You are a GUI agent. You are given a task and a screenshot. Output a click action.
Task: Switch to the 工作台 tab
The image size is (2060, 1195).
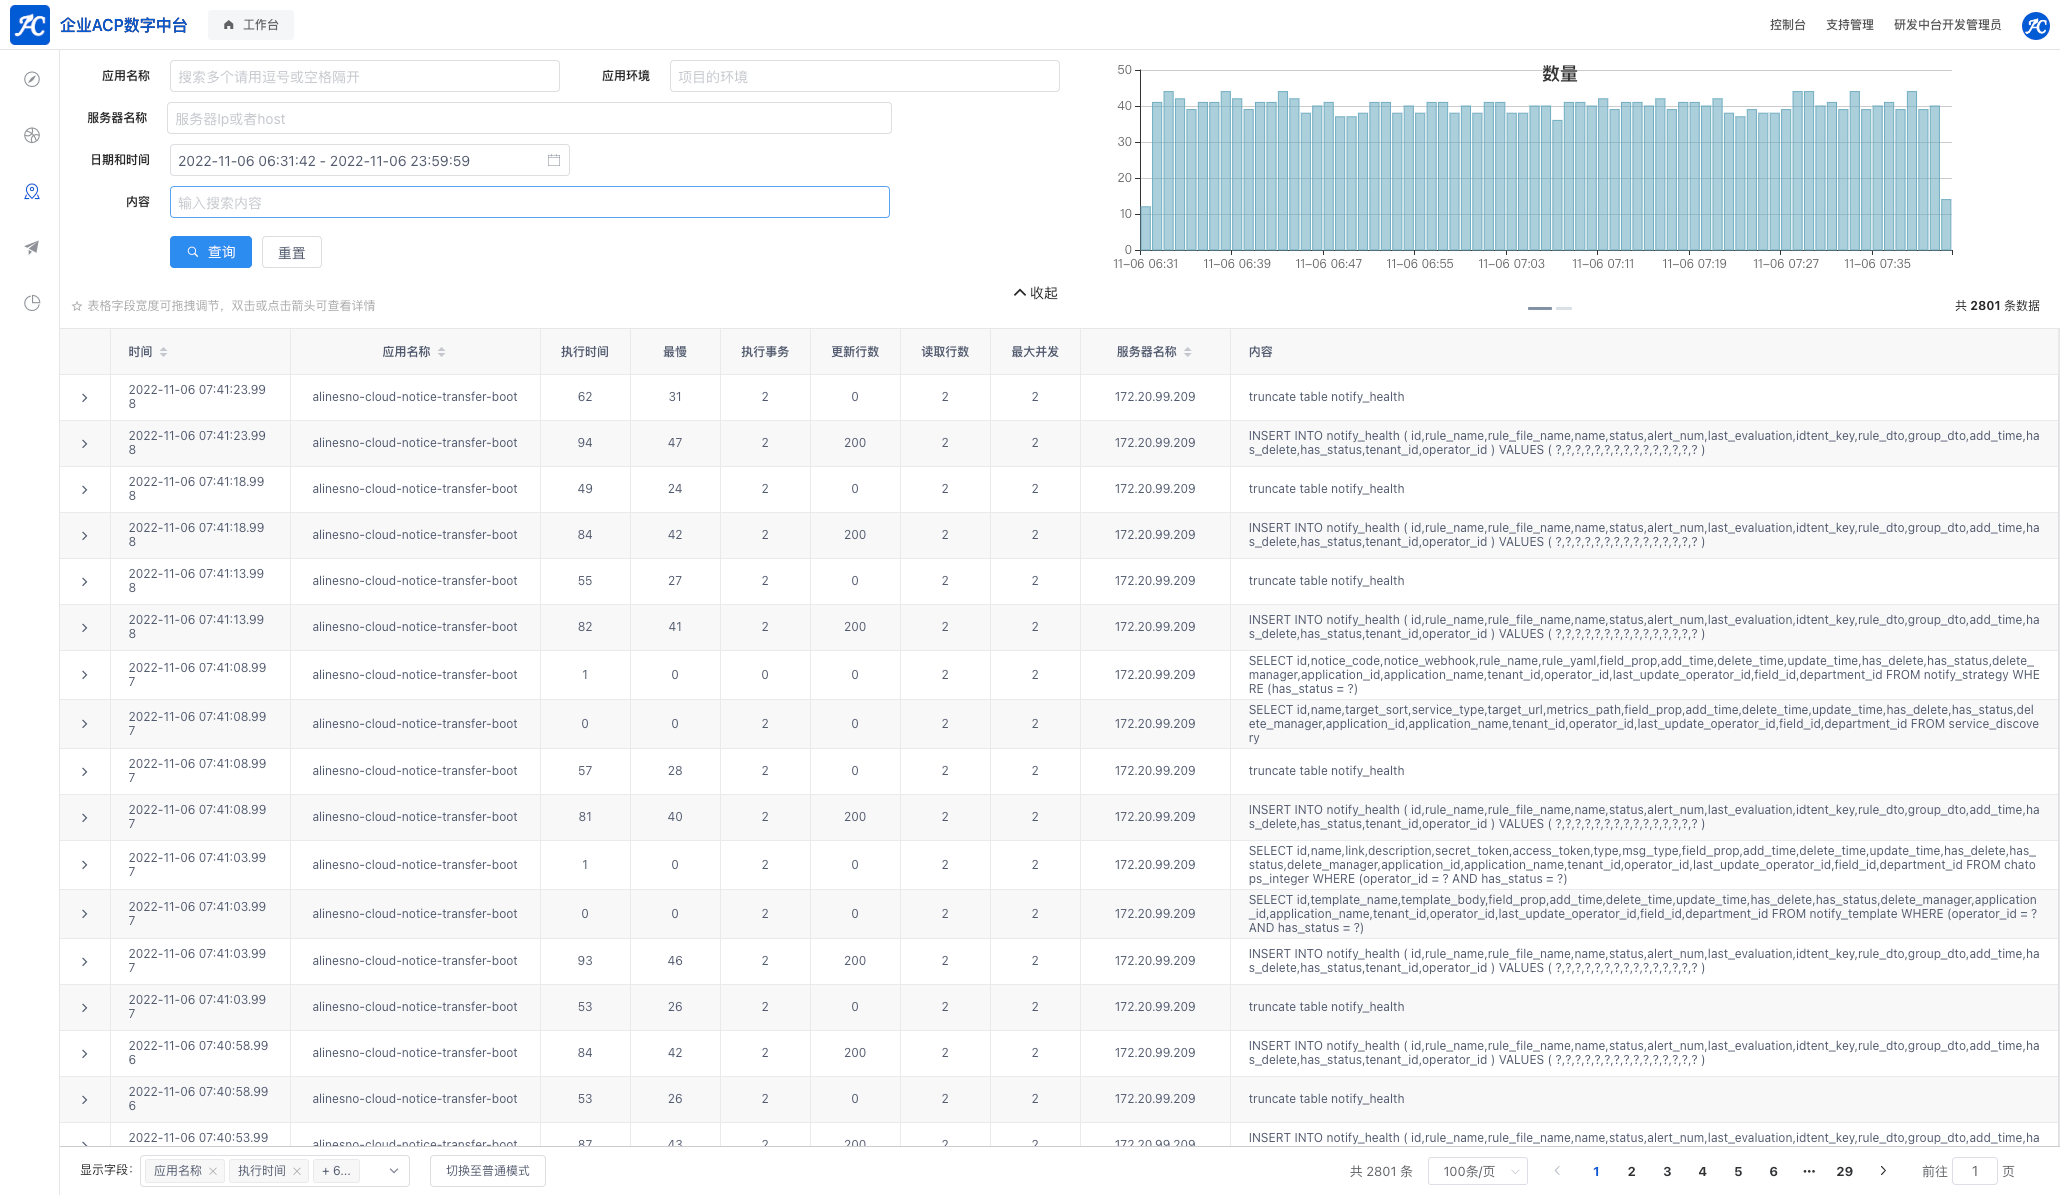251,25
